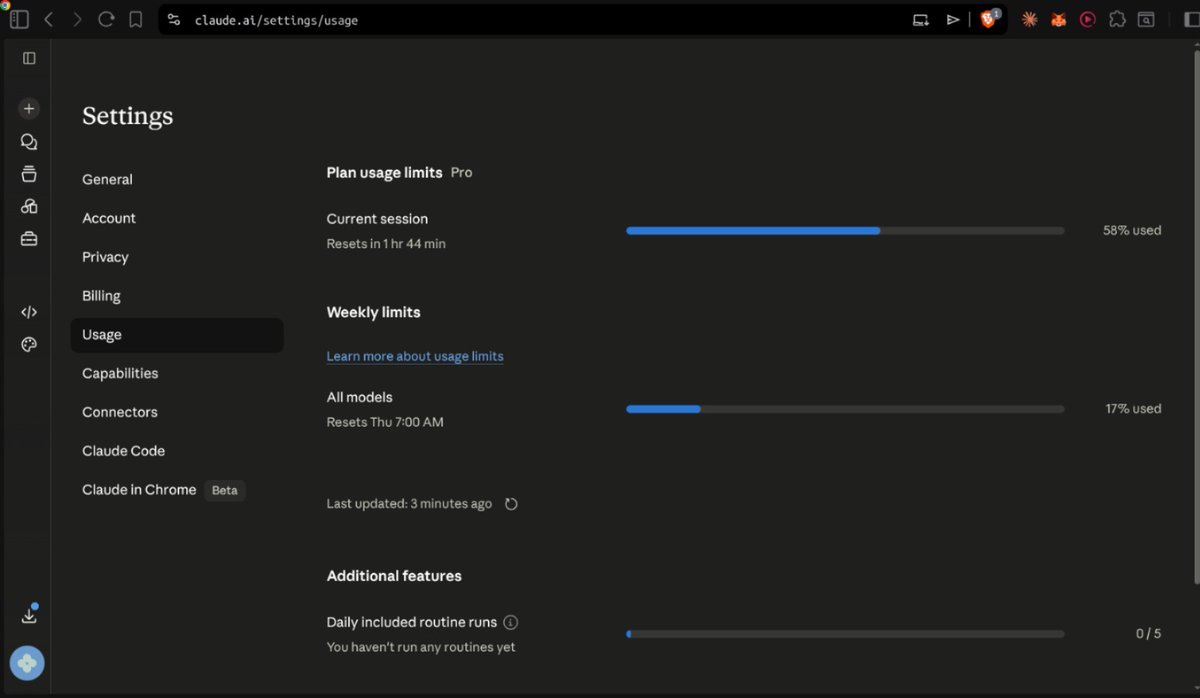Image resolution: width=1200 pixels, height=698 pixels.
Task: Show info for Daily included routine runs
Action: click(x=510, y=622)
